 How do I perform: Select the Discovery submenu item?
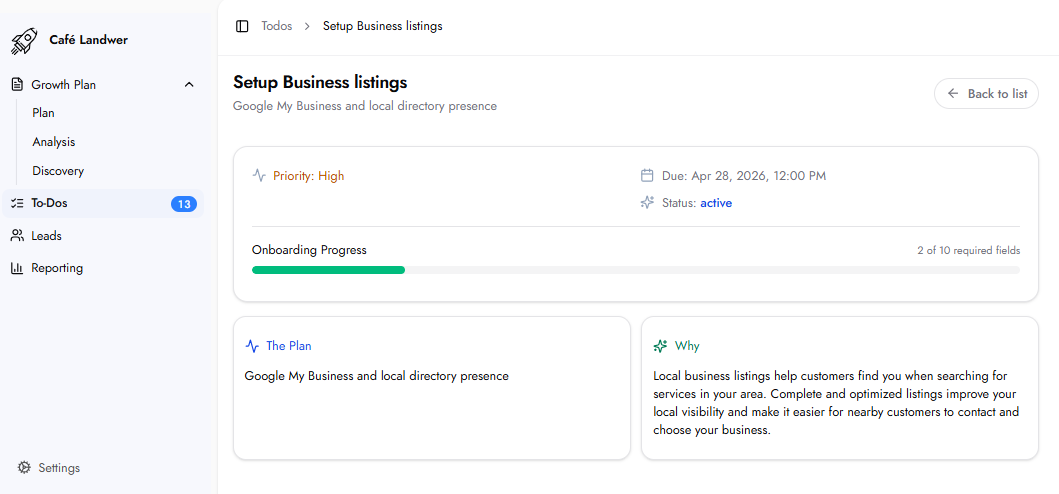click(58, 171)
